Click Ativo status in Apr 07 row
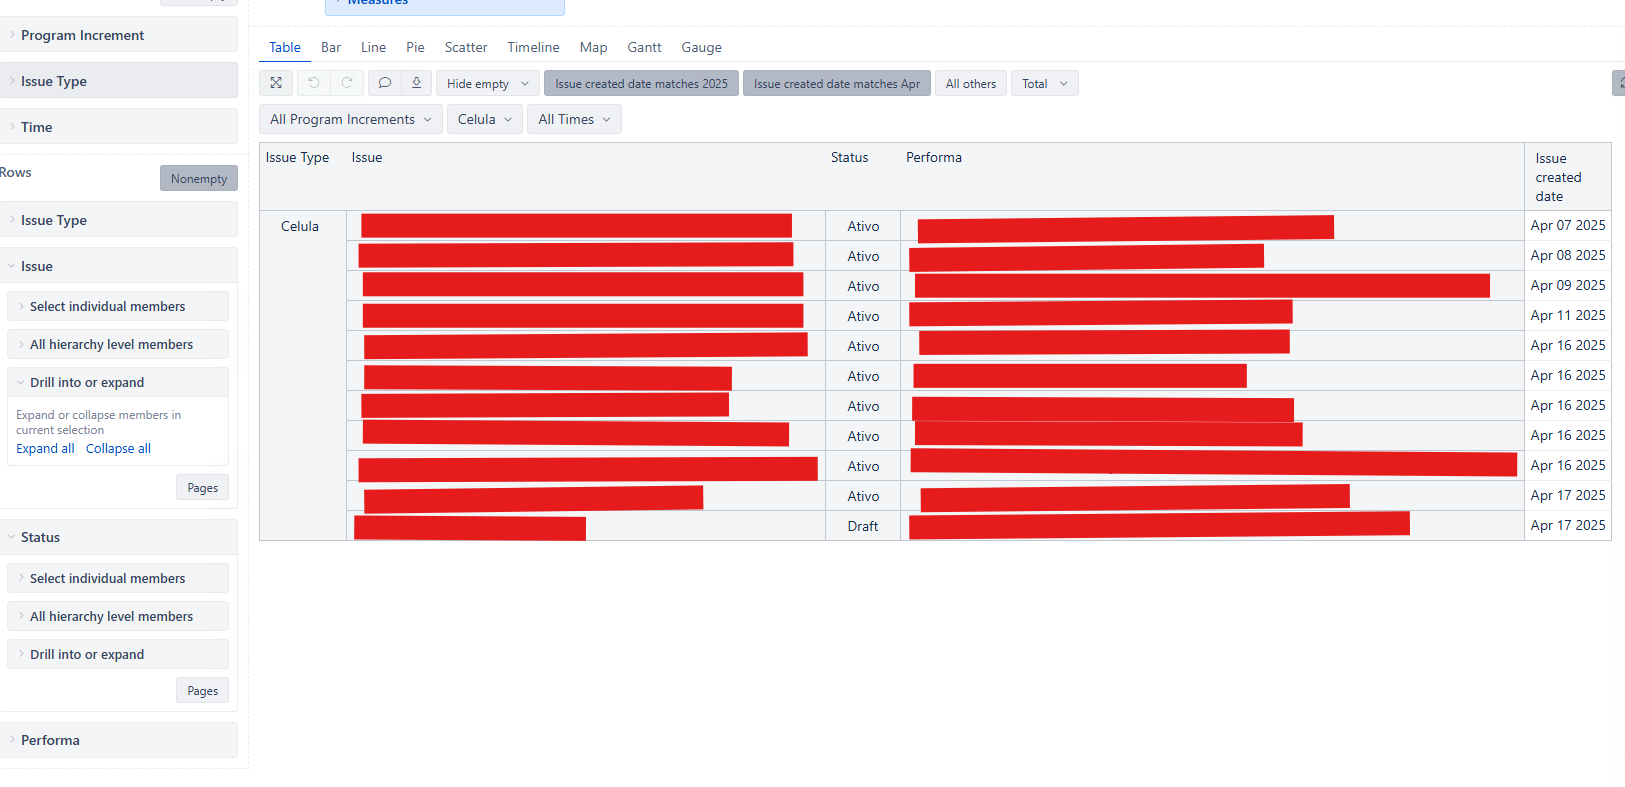This screenshot has width=1625, height=787. click(x=863, y=226)
